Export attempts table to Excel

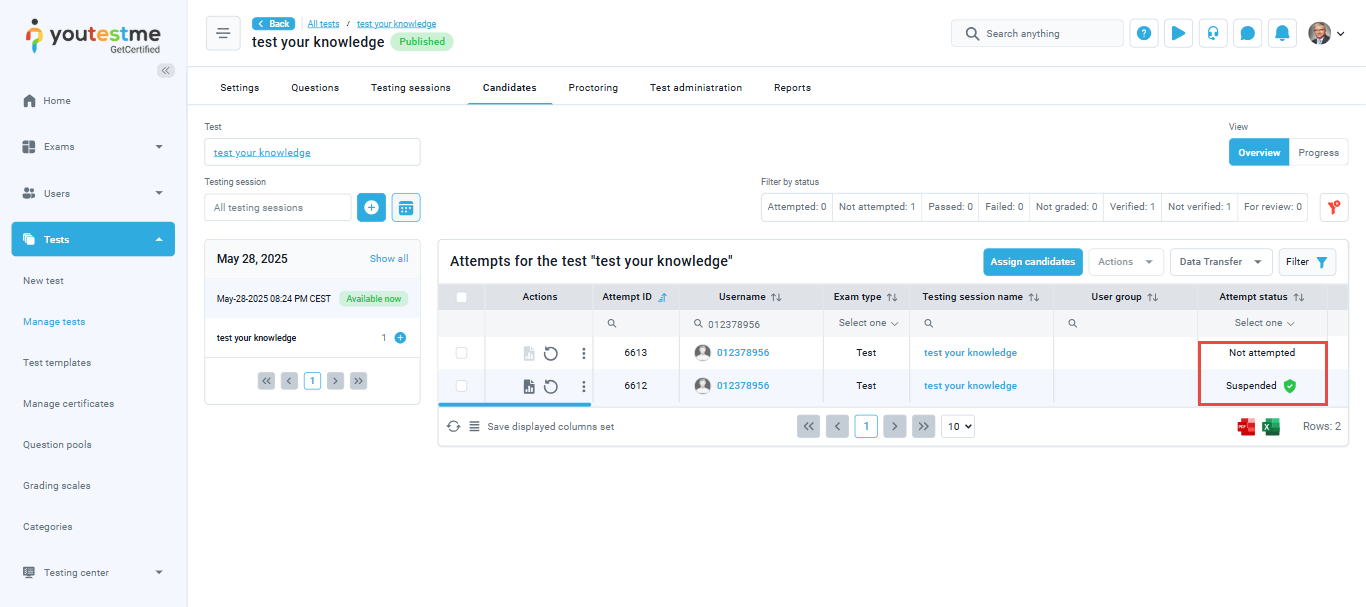point(1271,427)
